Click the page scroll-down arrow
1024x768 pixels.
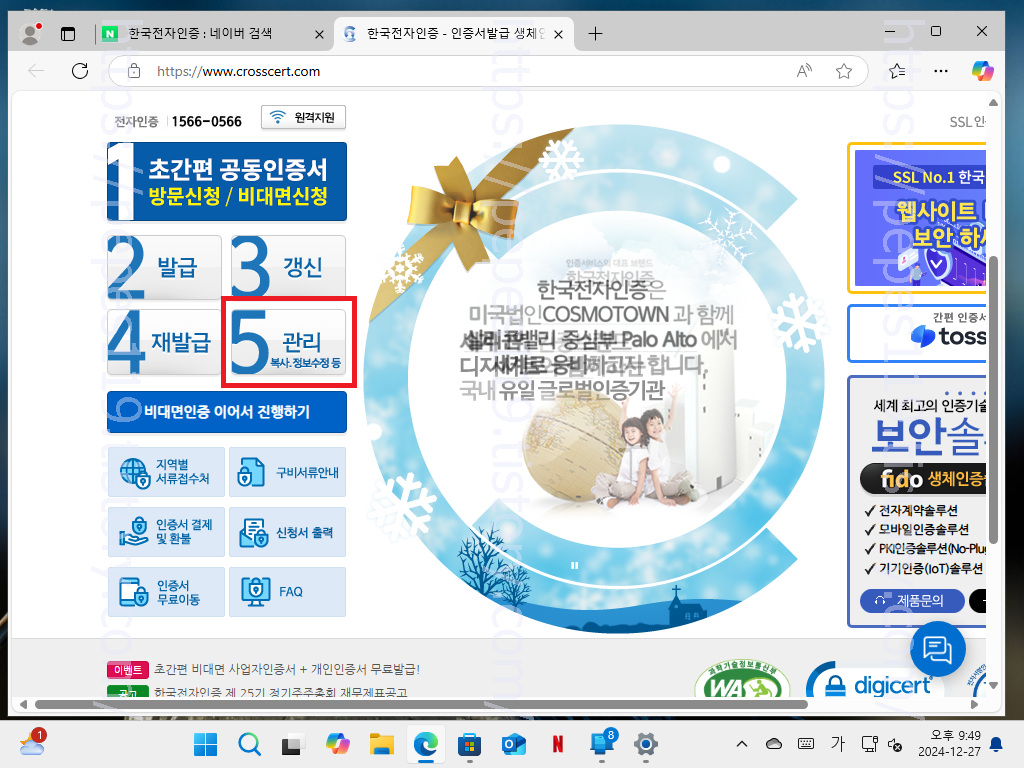coord(993,685)
